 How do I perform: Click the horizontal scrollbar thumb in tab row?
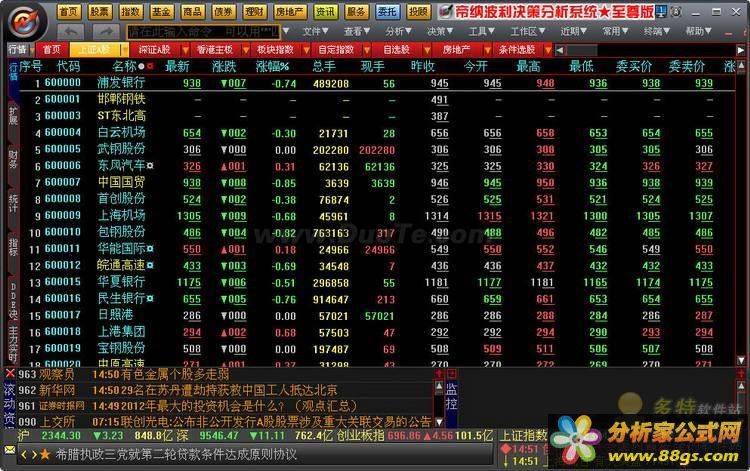coord(582,50)
